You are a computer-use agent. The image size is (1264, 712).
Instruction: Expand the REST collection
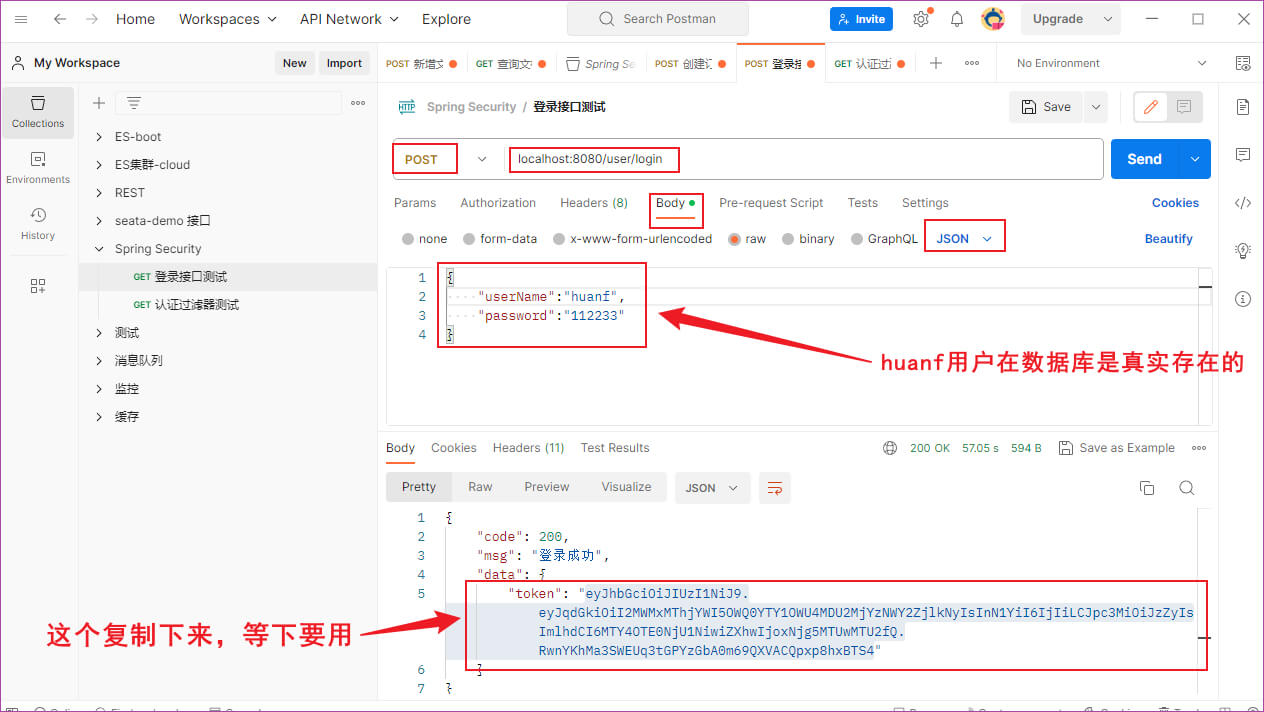point(98,193)
